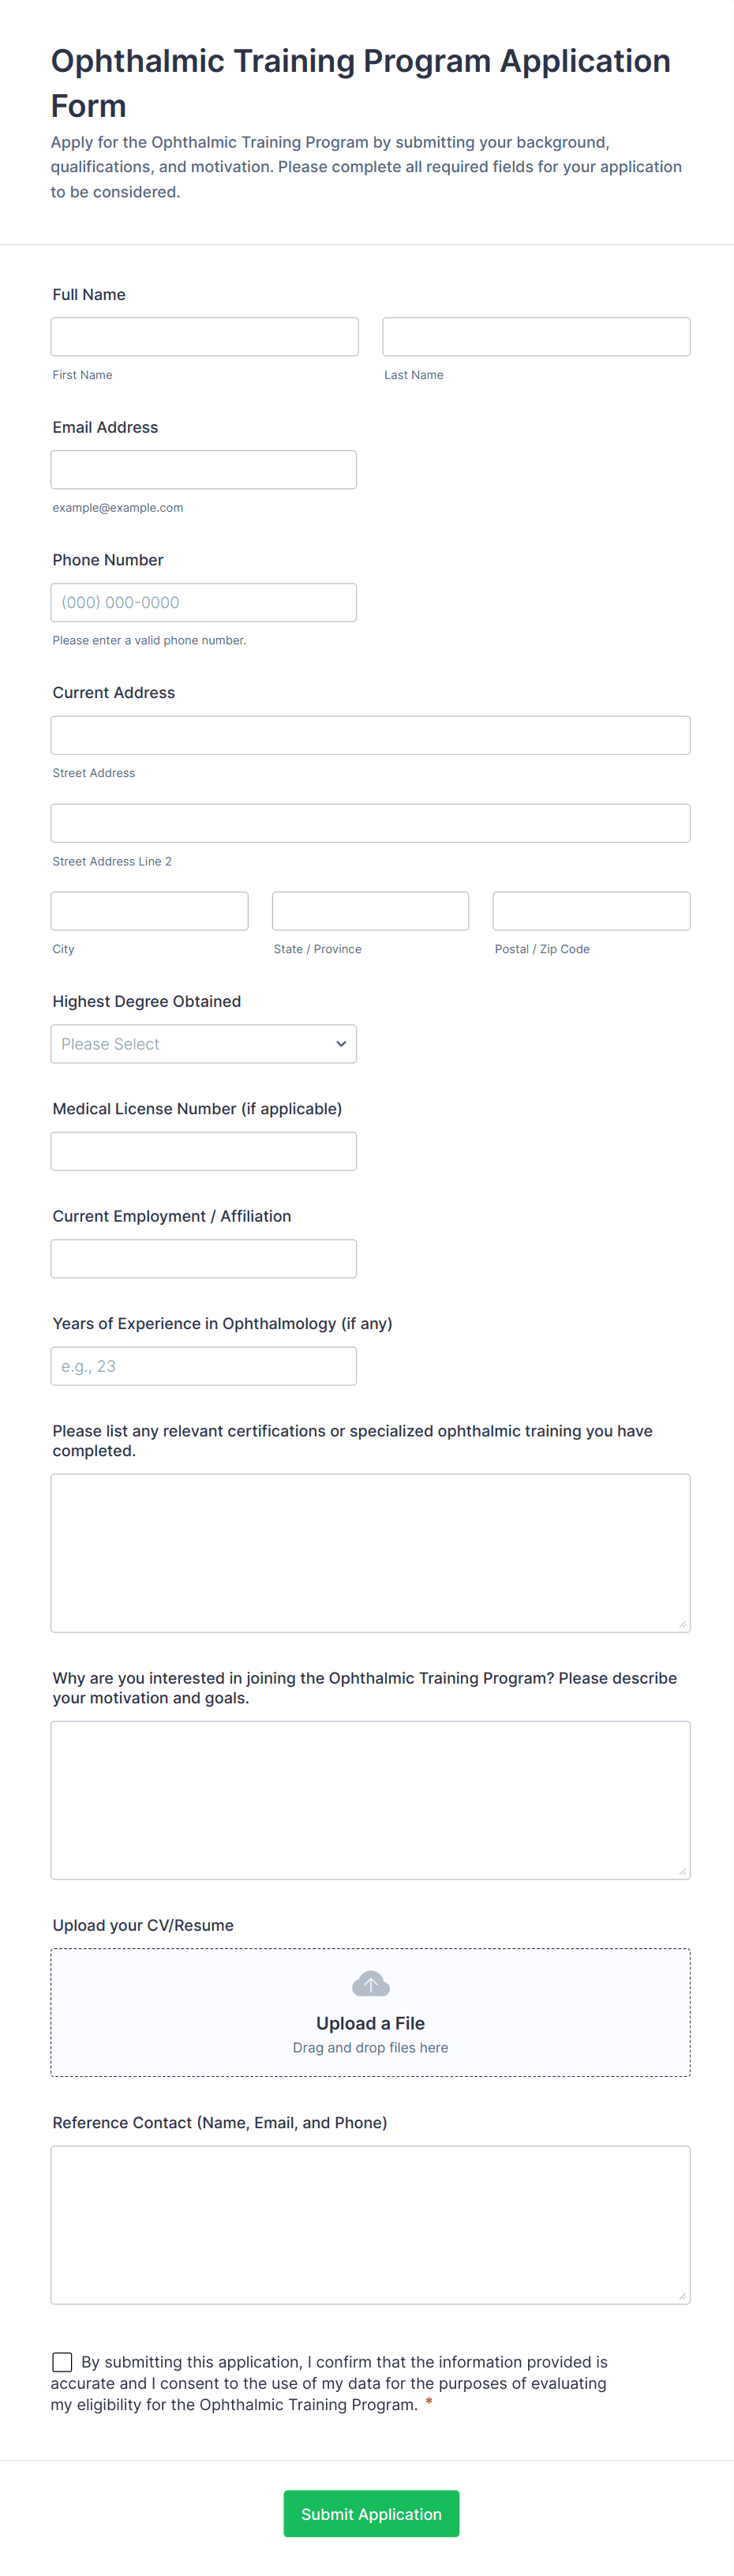Click the motivation and goals text area
734x2576 pixels.
pyautogui.click(x=370, y=1799)
